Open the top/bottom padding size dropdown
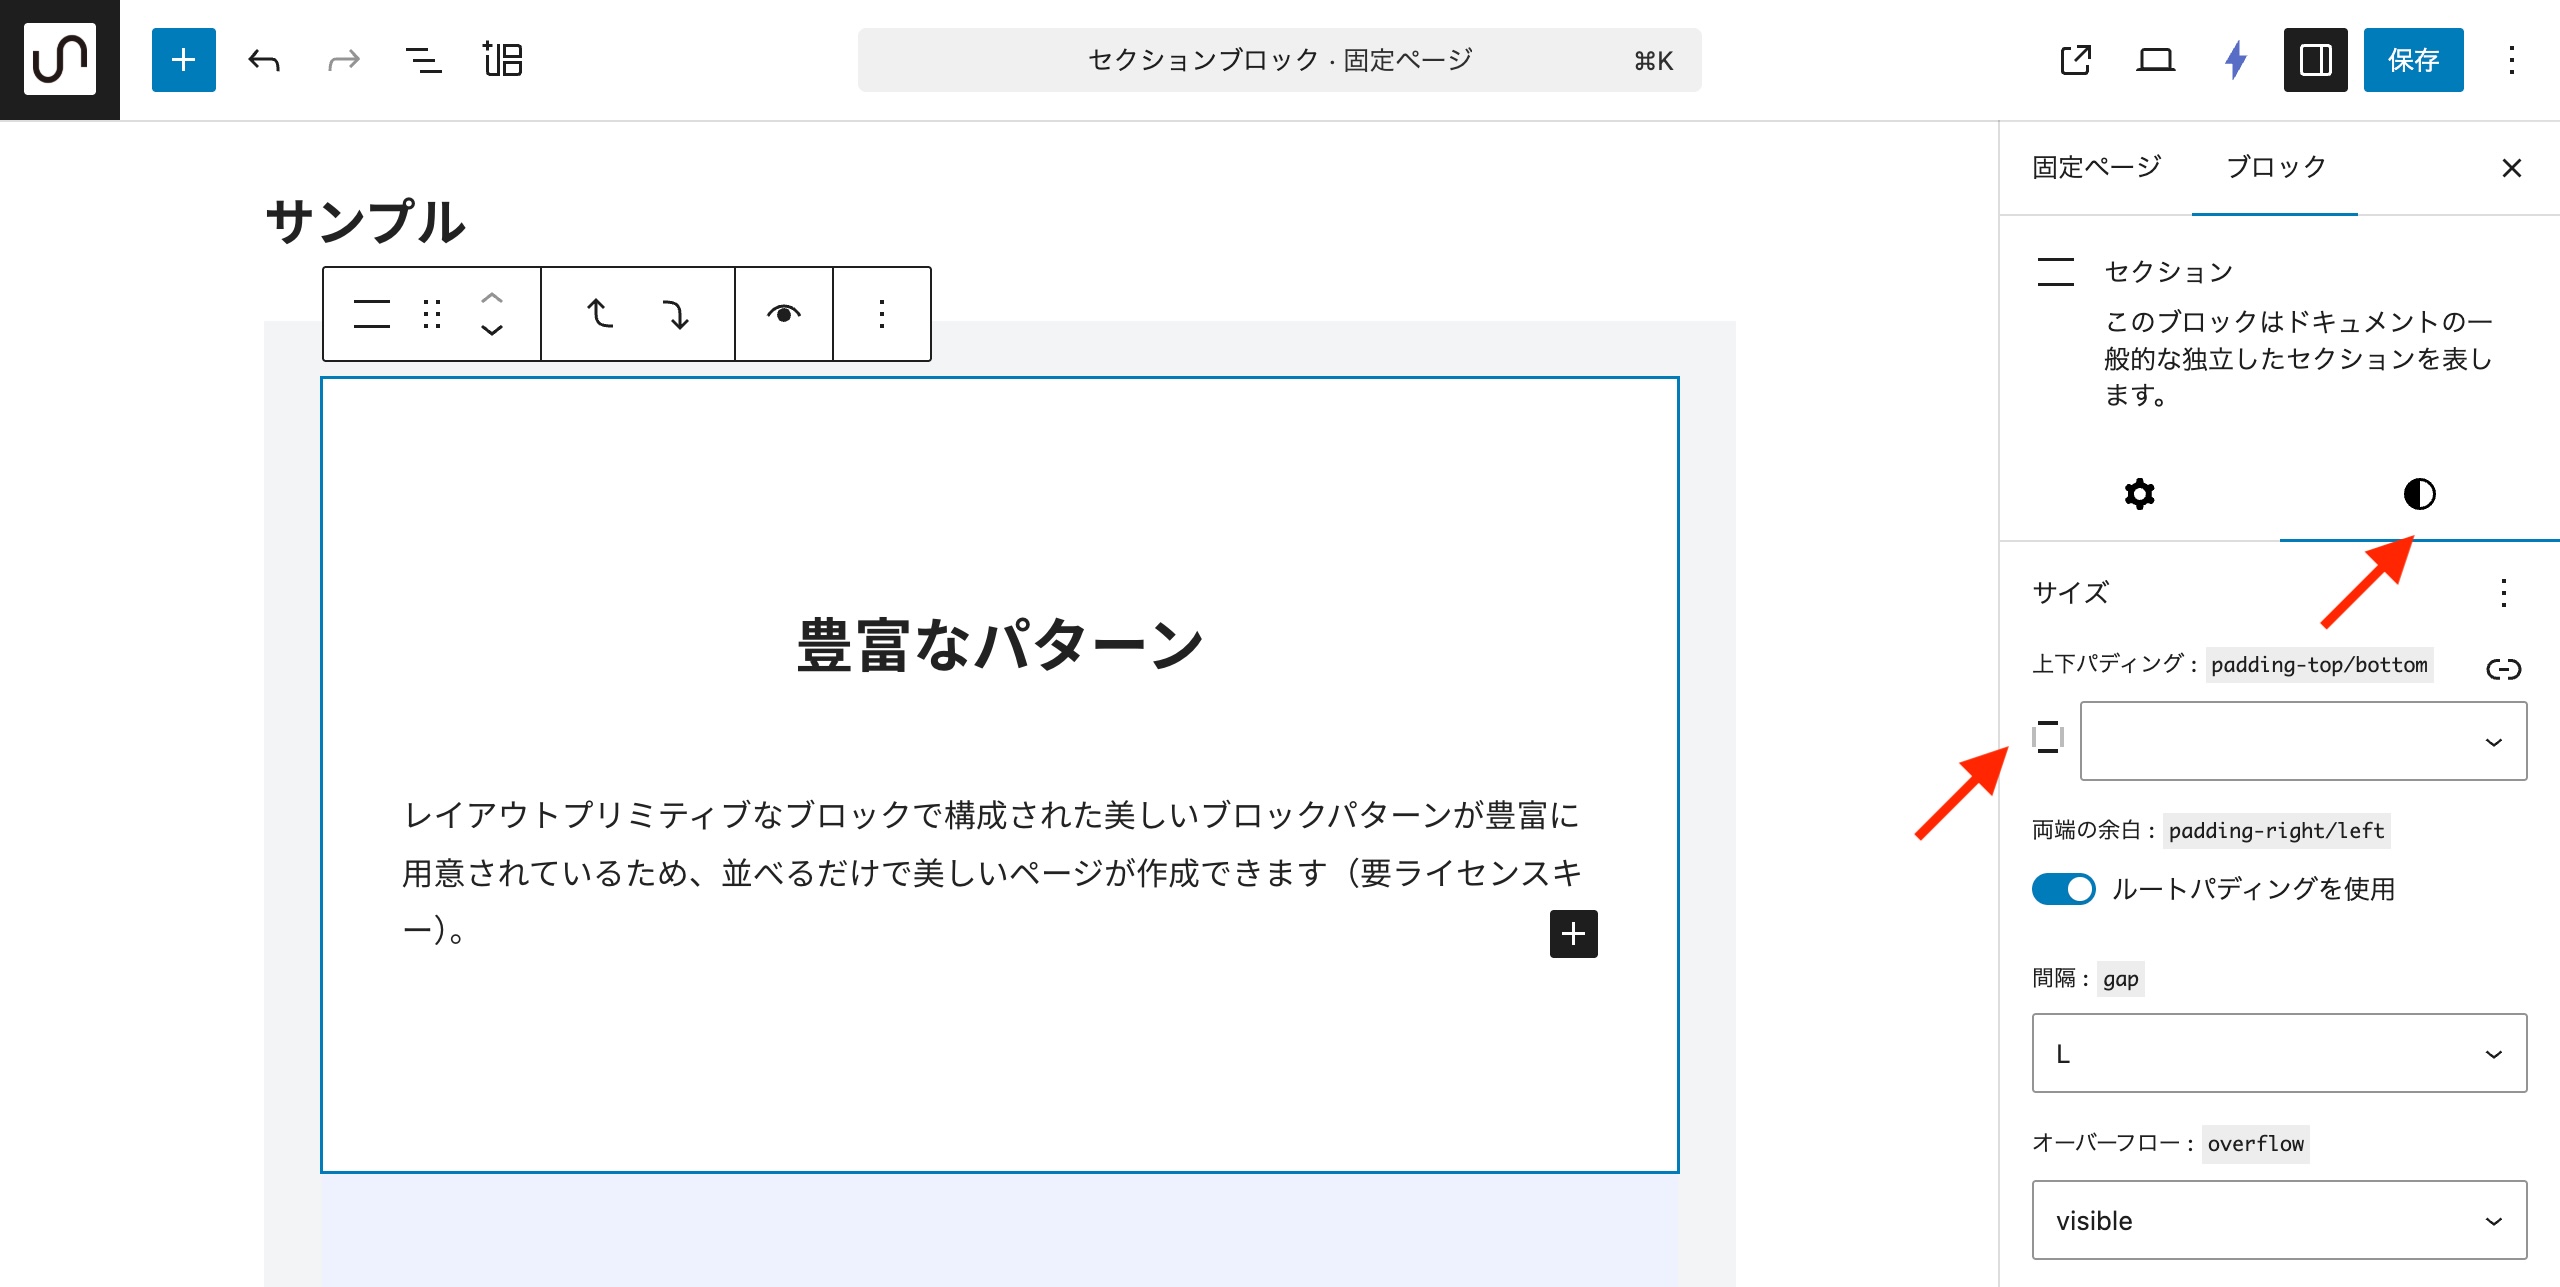The image size is (2560, 1287). (x=2302, y=741)
